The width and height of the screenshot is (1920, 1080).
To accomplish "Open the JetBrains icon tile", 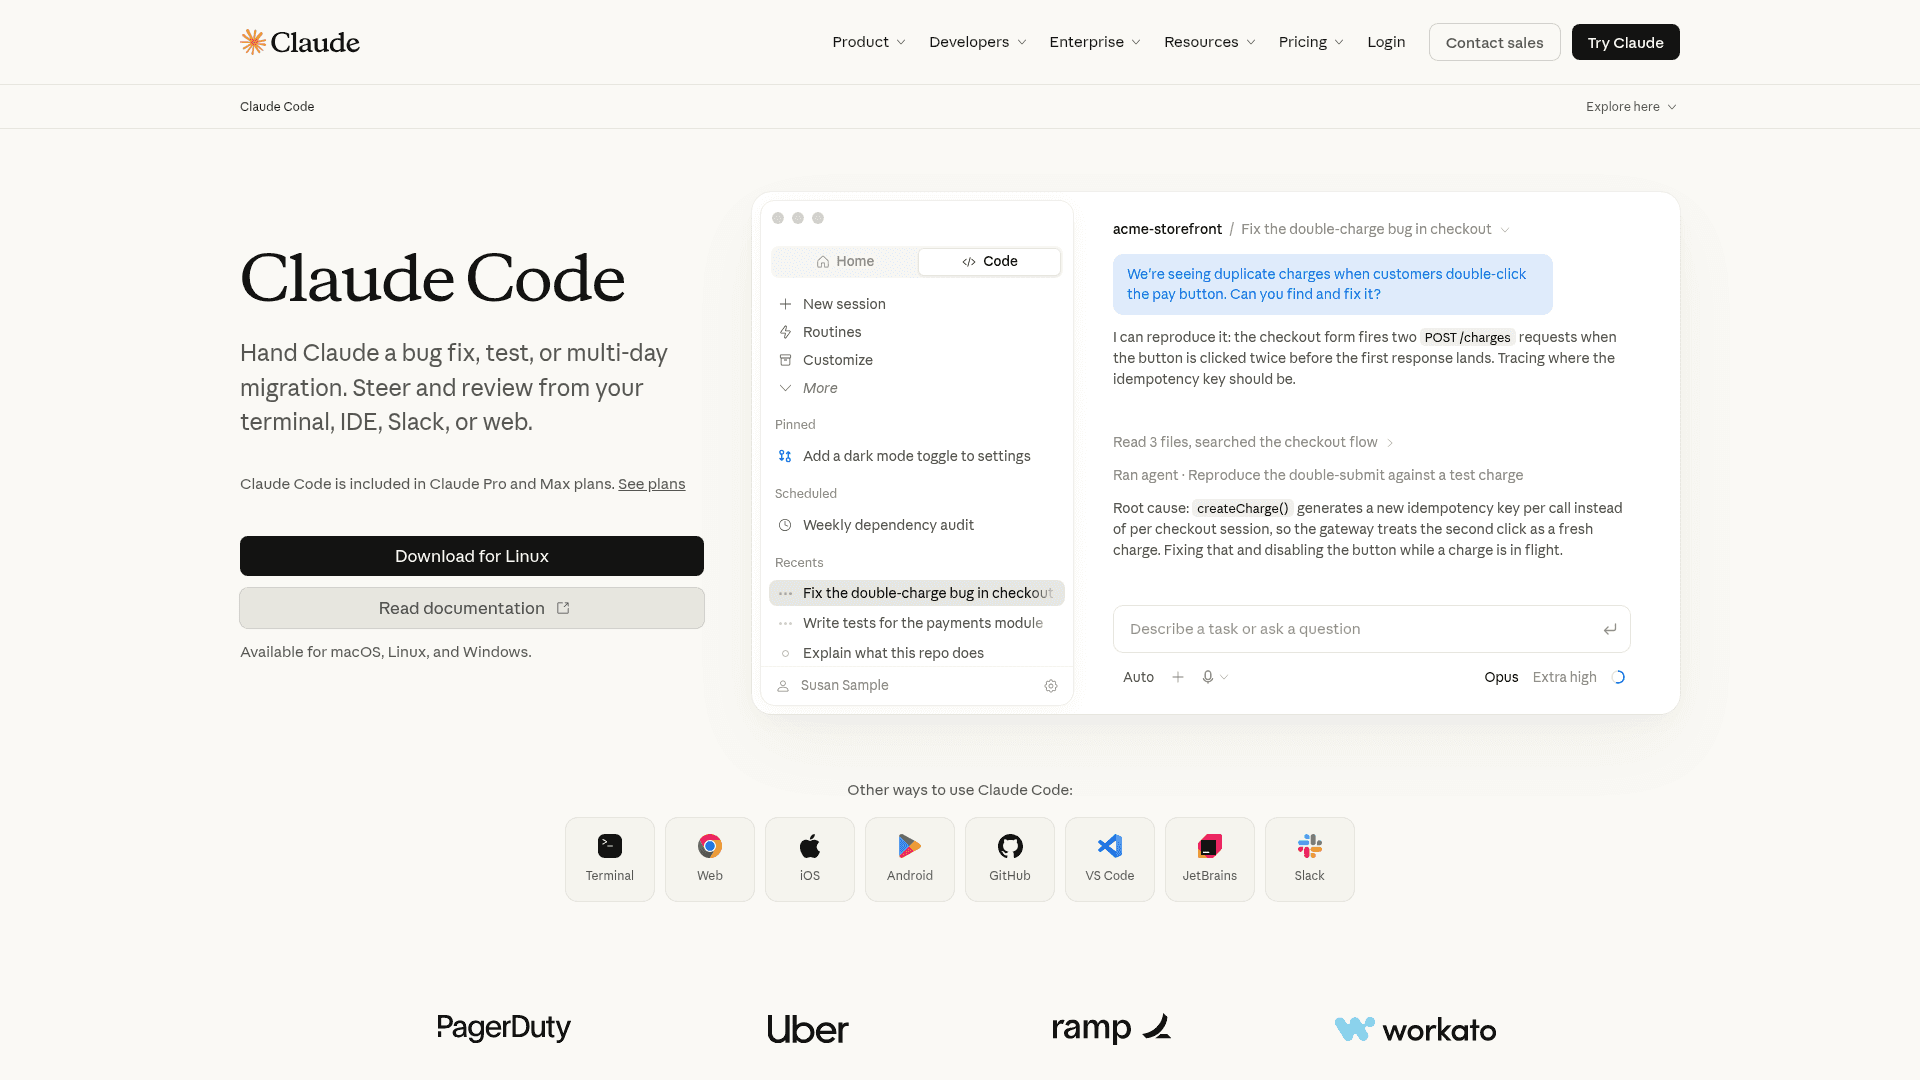I will pyautogui.click(x=1210, y=859).
